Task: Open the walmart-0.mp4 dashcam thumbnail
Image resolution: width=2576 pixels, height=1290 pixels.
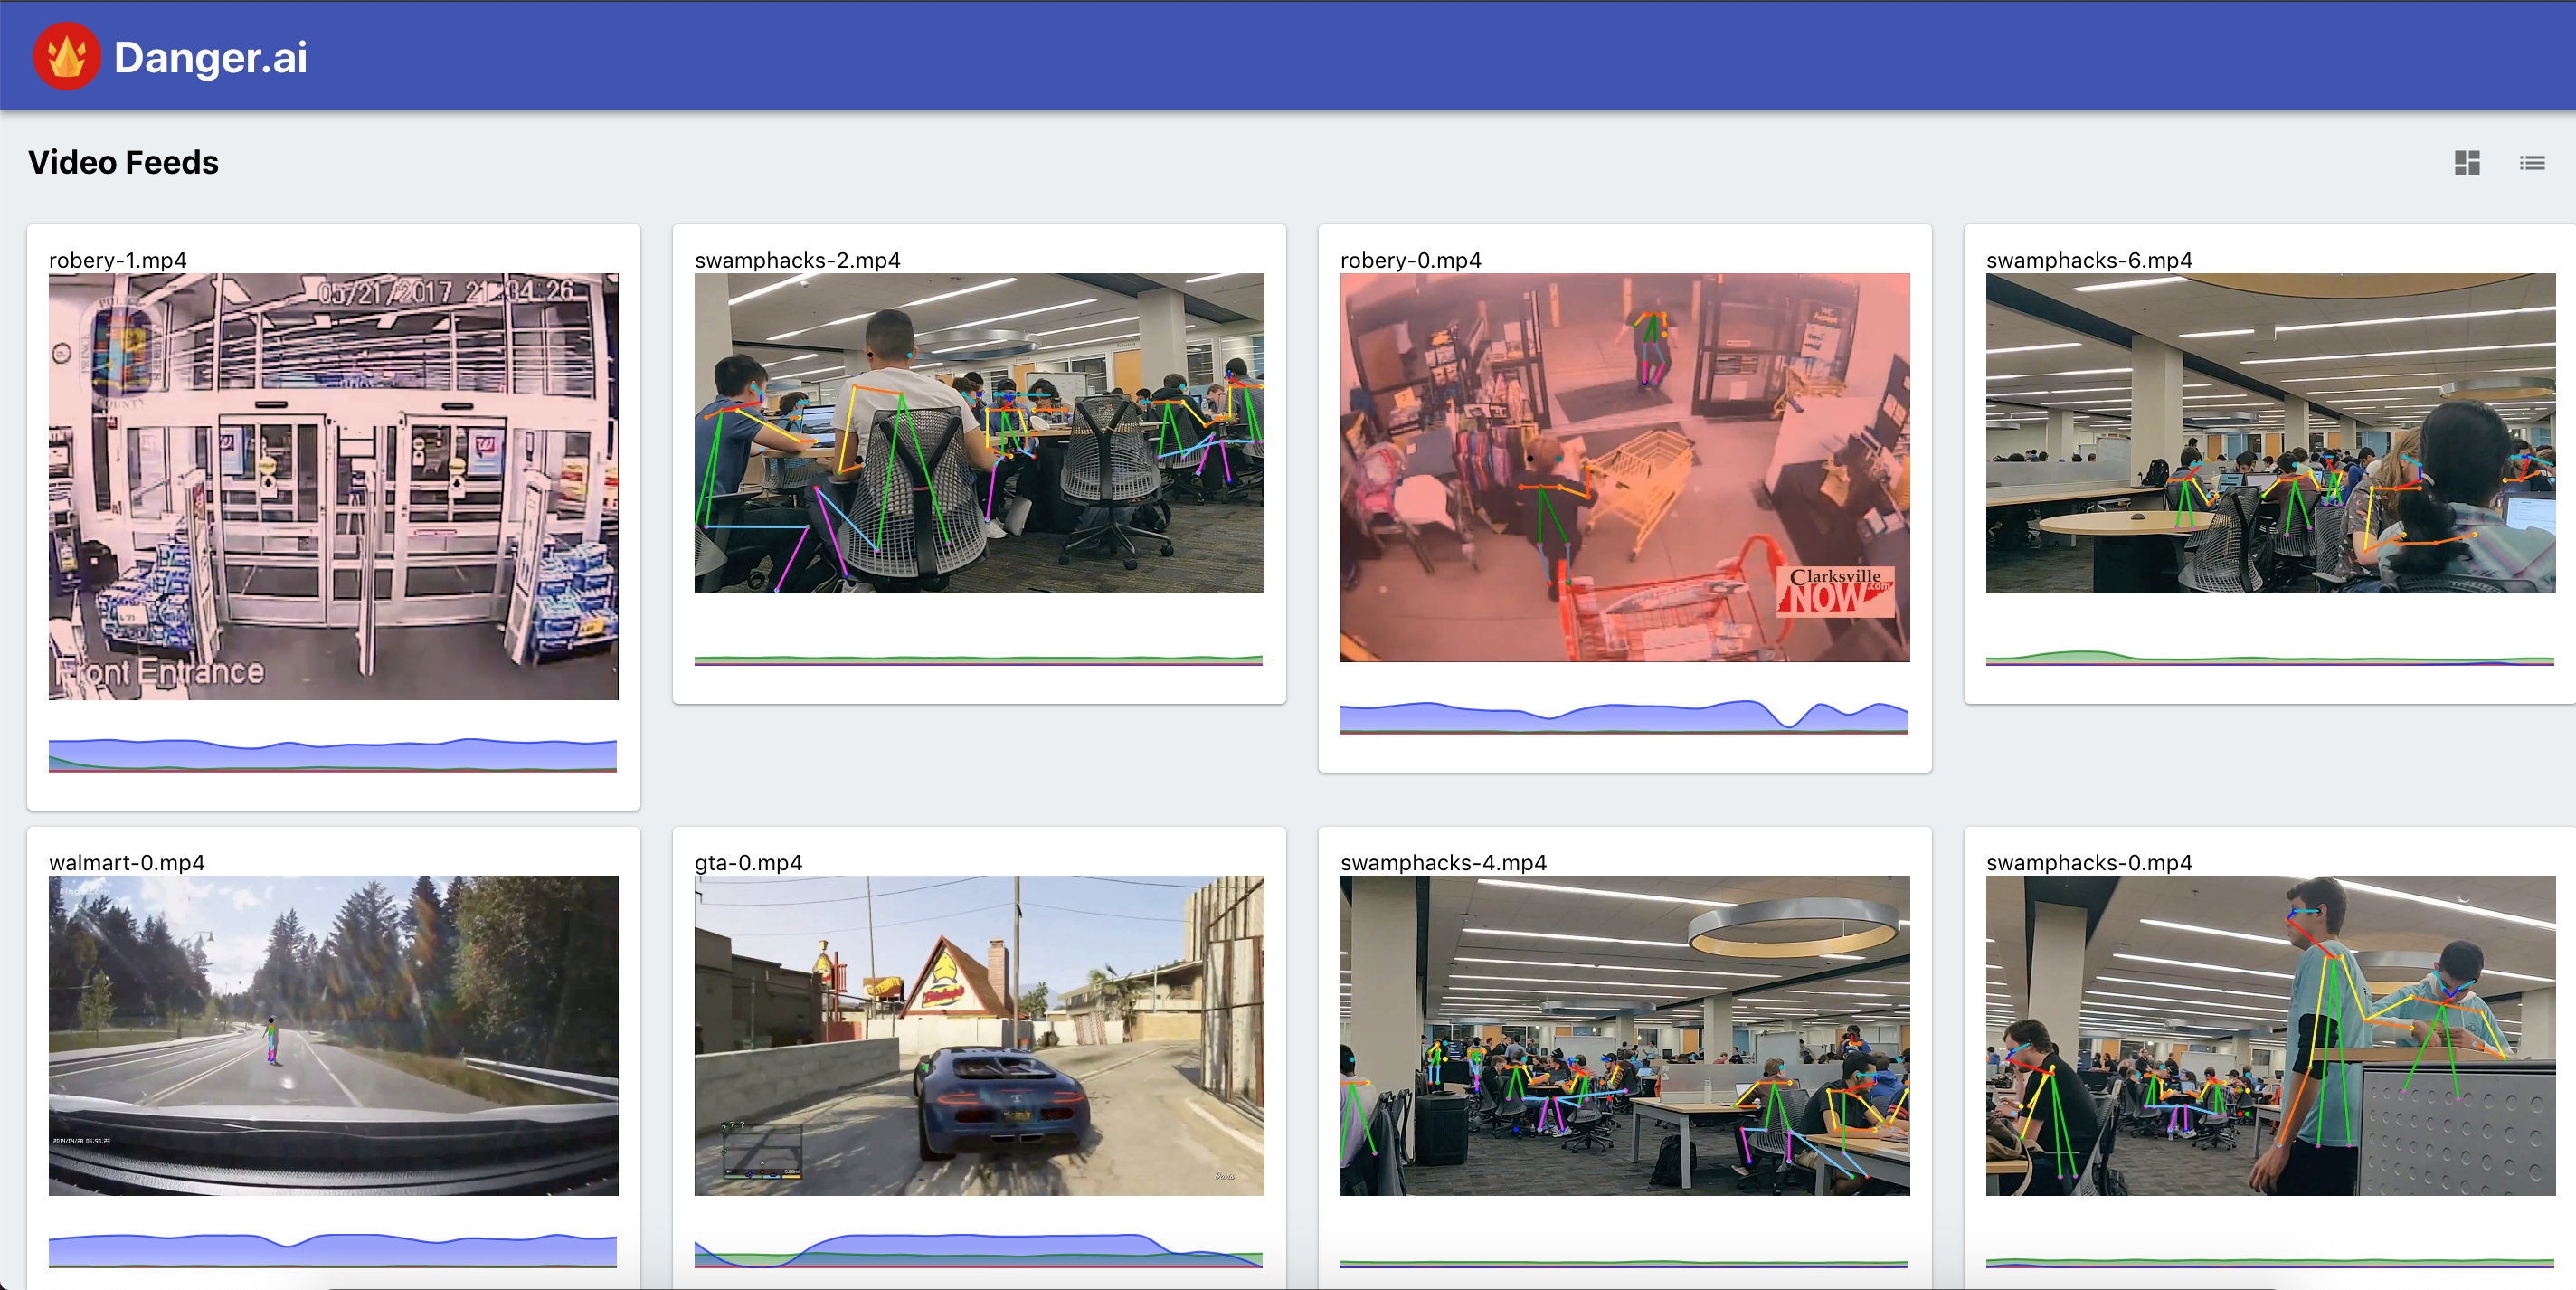Action: 333,1035
